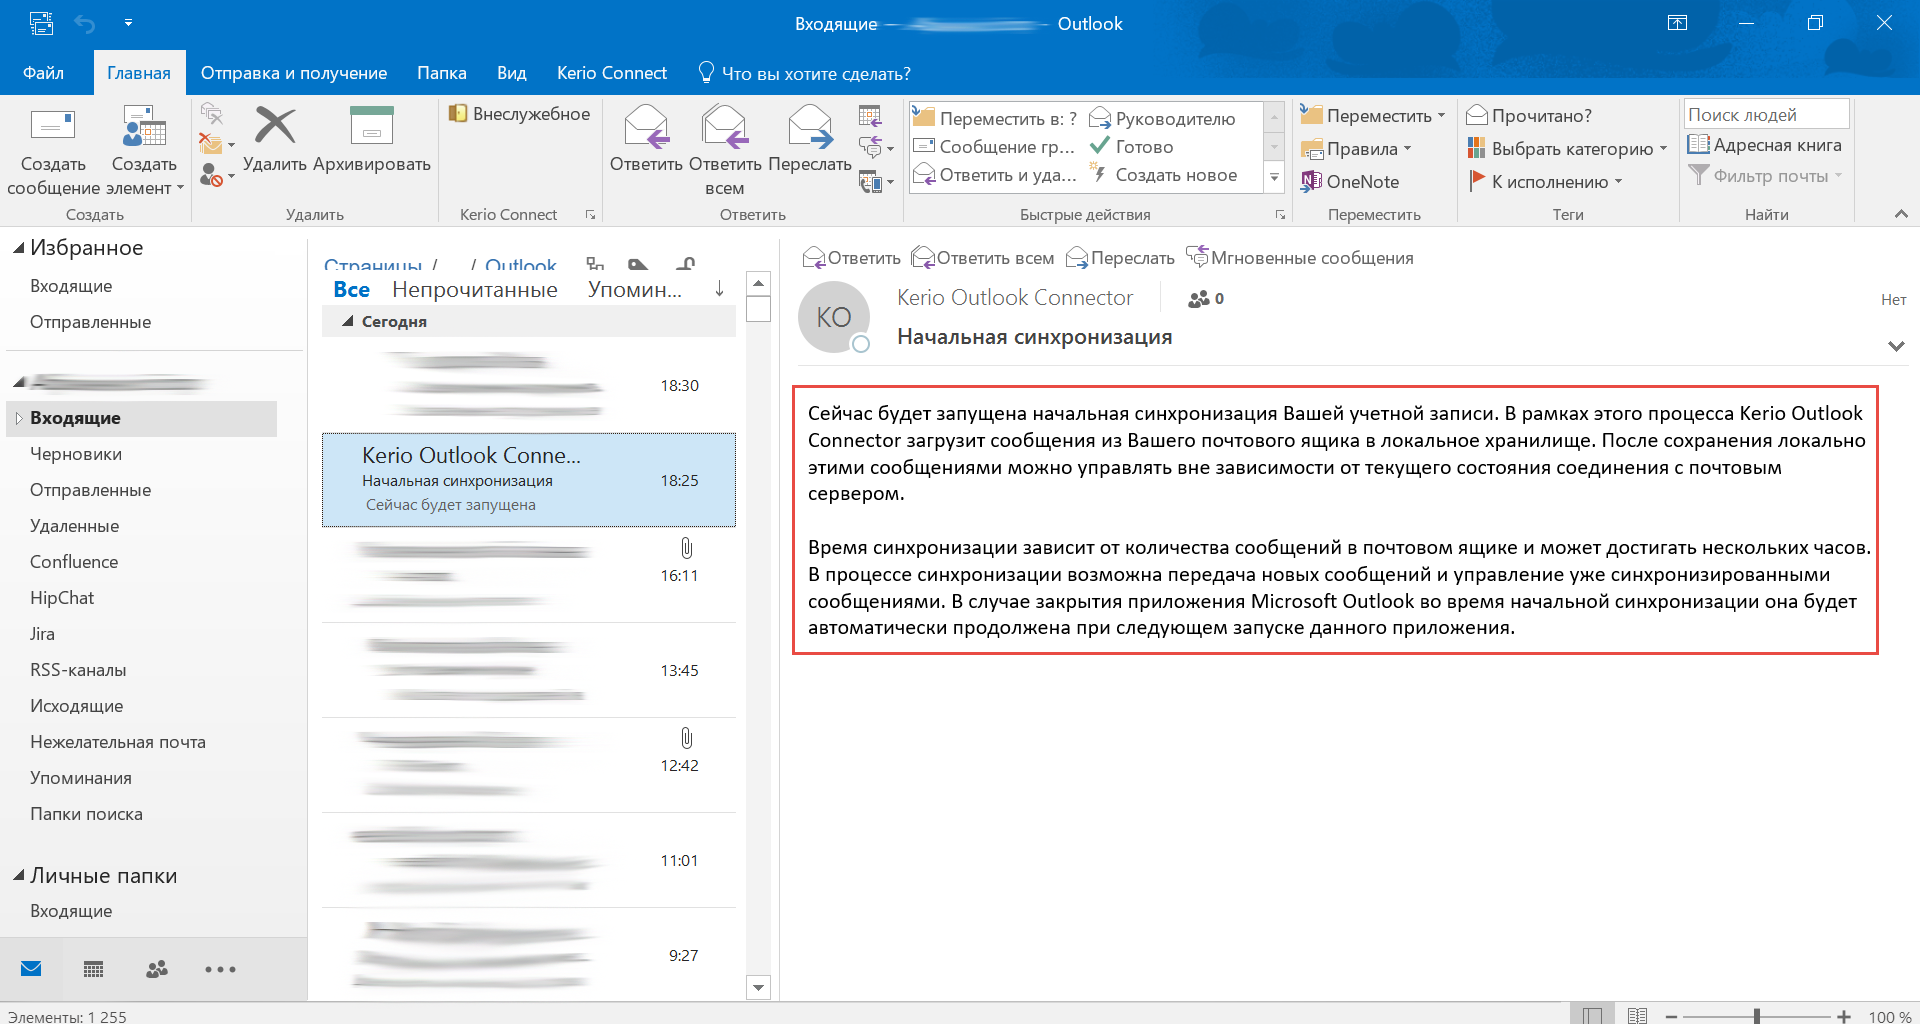Image resolution: width=1920 pixels, height=1024 pixels.
Task: Click the ribbon Reply (Ответить) icon
Action: coord(646,127)
